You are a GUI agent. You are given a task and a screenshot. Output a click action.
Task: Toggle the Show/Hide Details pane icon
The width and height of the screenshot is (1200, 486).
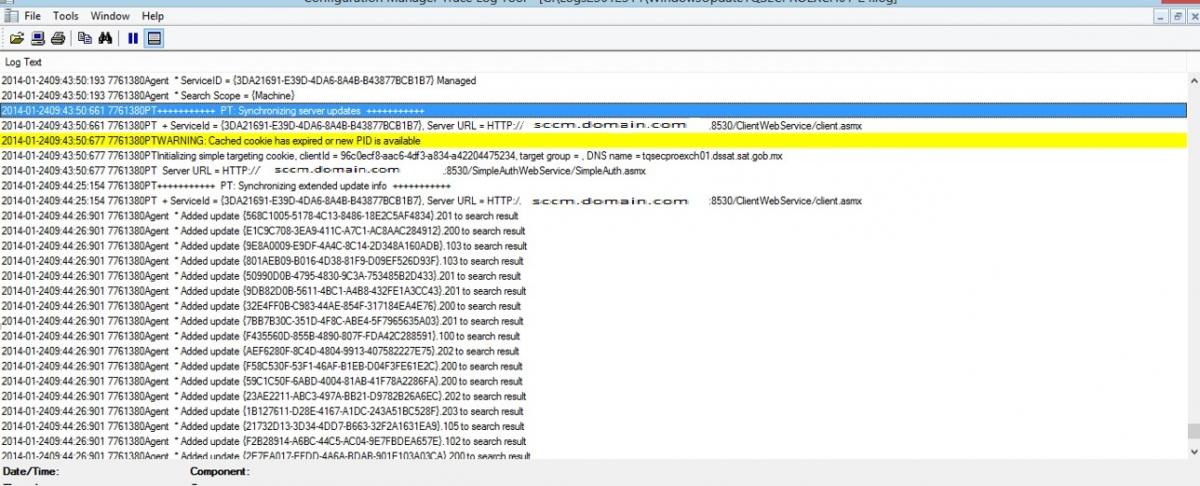154,39
